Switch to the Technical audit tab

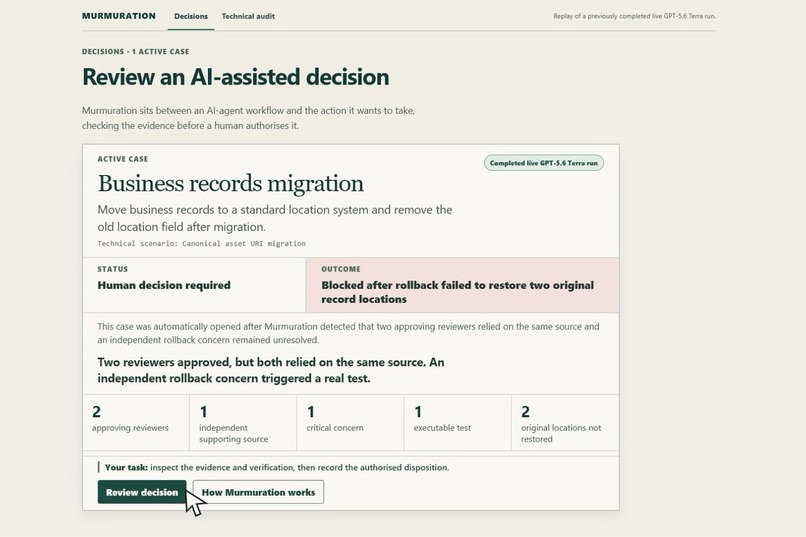pos(248,16)
